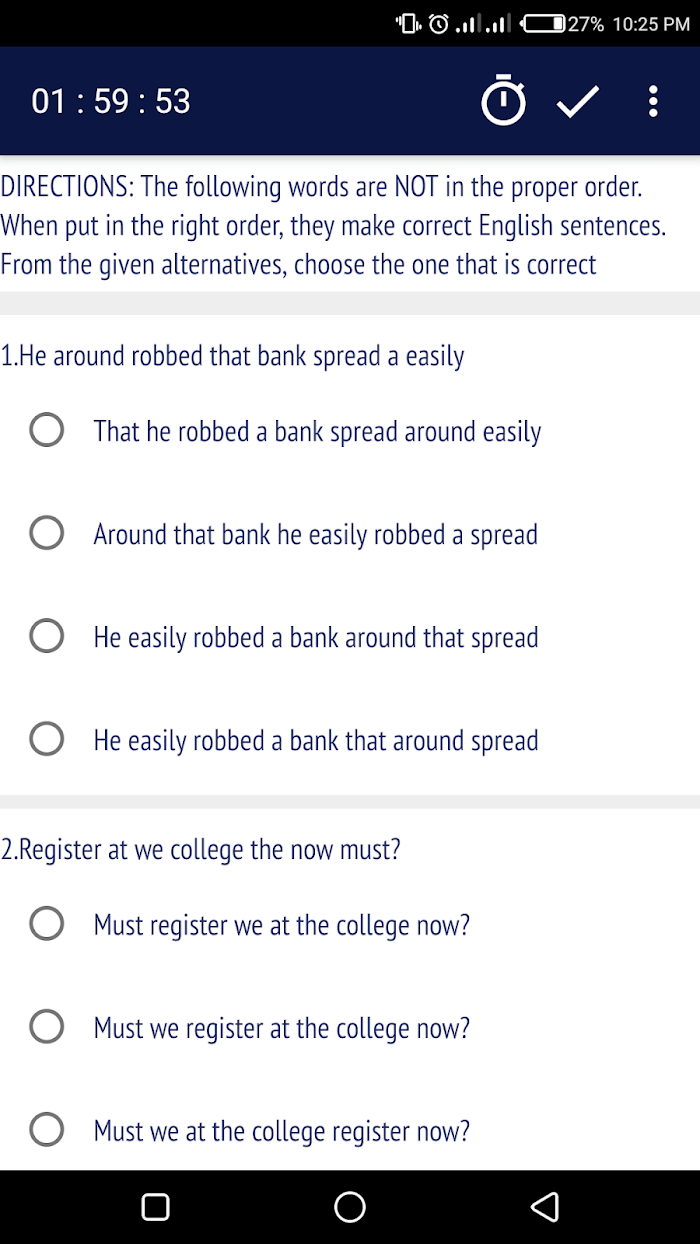Tap the 01:59:53 countdown timer
700x1244 pixels.
point(111,101)
